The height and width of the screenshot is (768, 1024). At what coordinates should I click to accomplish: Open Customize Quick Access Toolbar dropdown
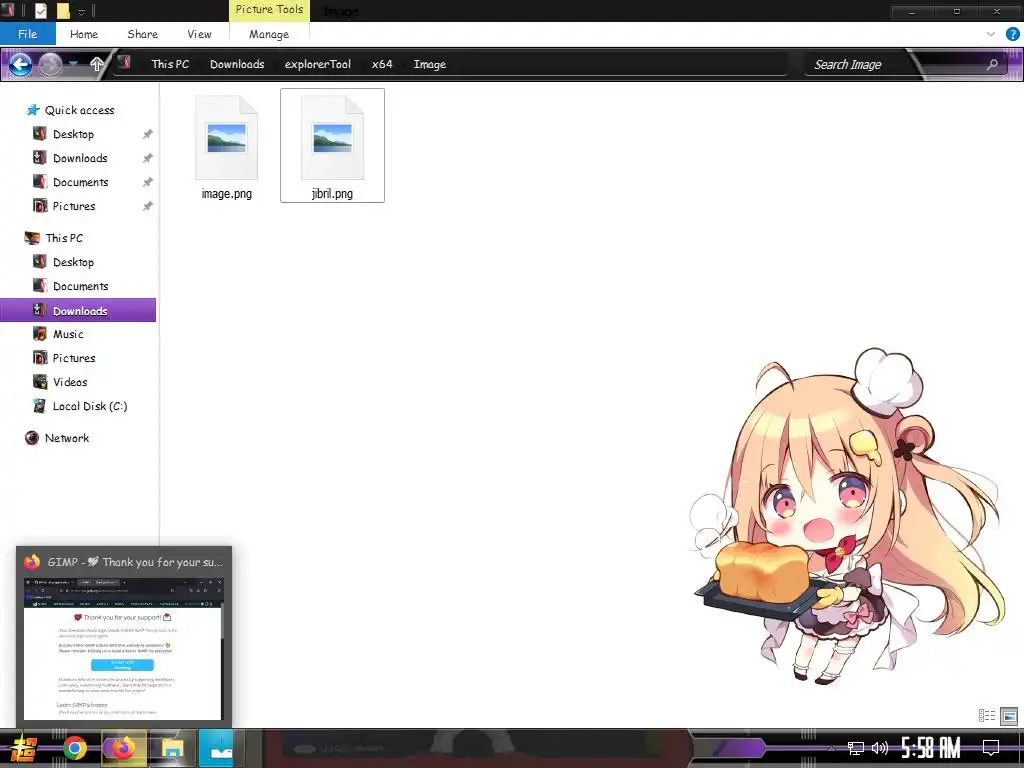coord(81,12)
